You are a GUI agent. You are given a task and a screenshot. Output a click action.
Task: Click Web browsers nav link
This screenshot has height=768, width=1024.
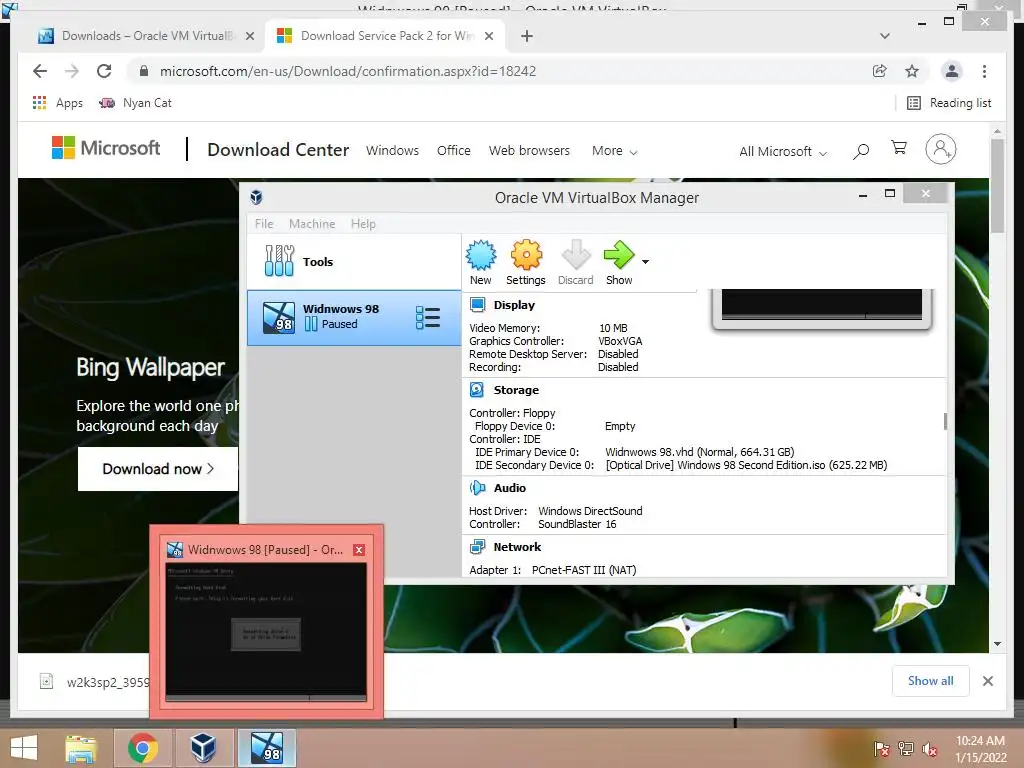[529, 150]
